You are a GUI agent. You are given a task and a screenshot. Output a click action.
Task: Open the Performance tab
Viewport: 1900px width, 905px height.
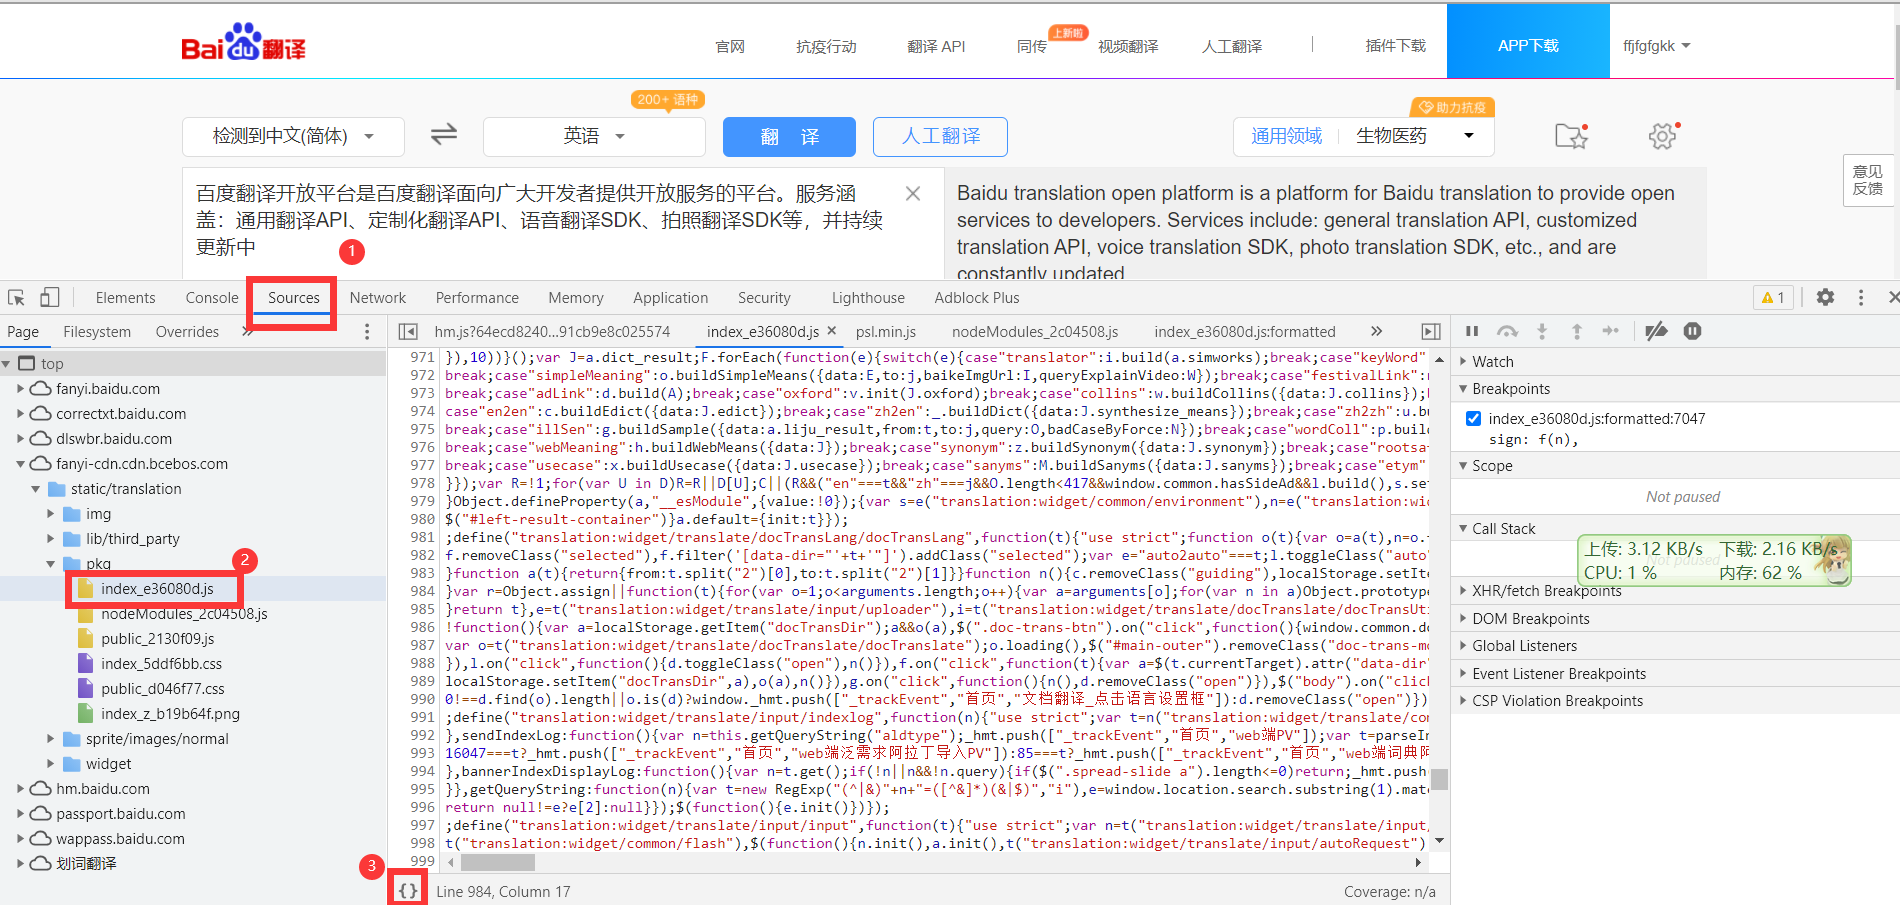477,297
